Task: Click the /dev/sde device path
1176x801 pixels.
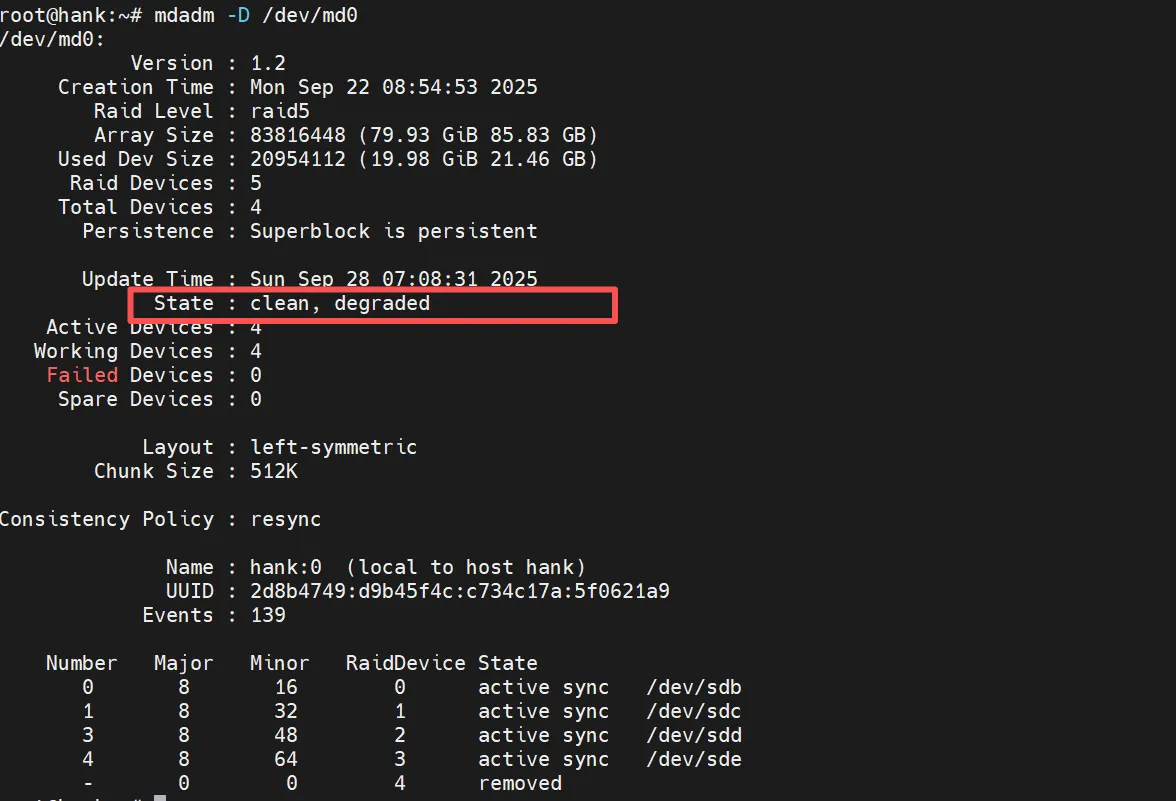Action: click(693, 759)
